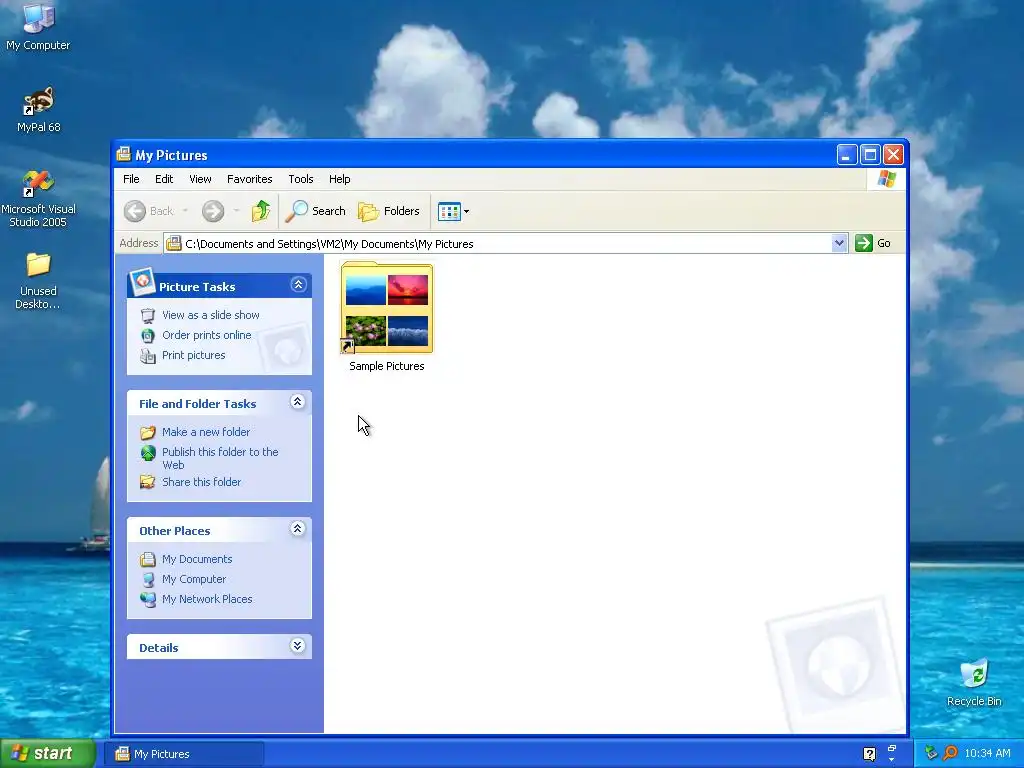Click the network tray icon
This screenshot has width=1024, height=768.
[x=931, y=753]
